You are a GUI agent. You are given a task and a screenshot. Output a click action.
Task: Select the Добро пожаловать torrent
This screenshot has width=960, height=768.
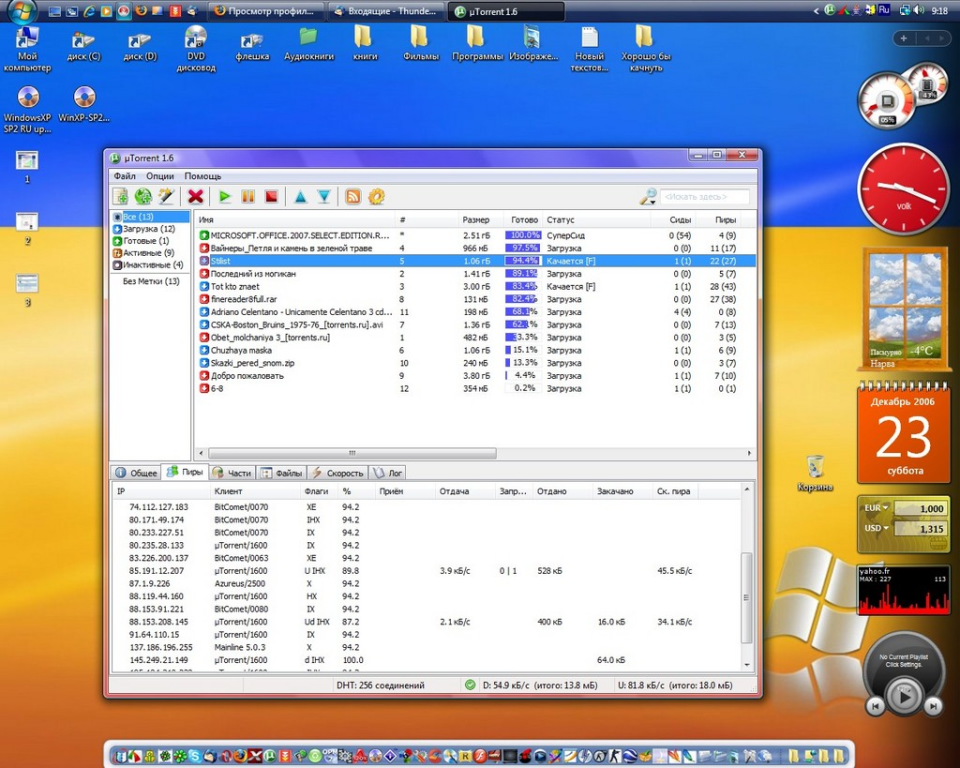[475, 376]
